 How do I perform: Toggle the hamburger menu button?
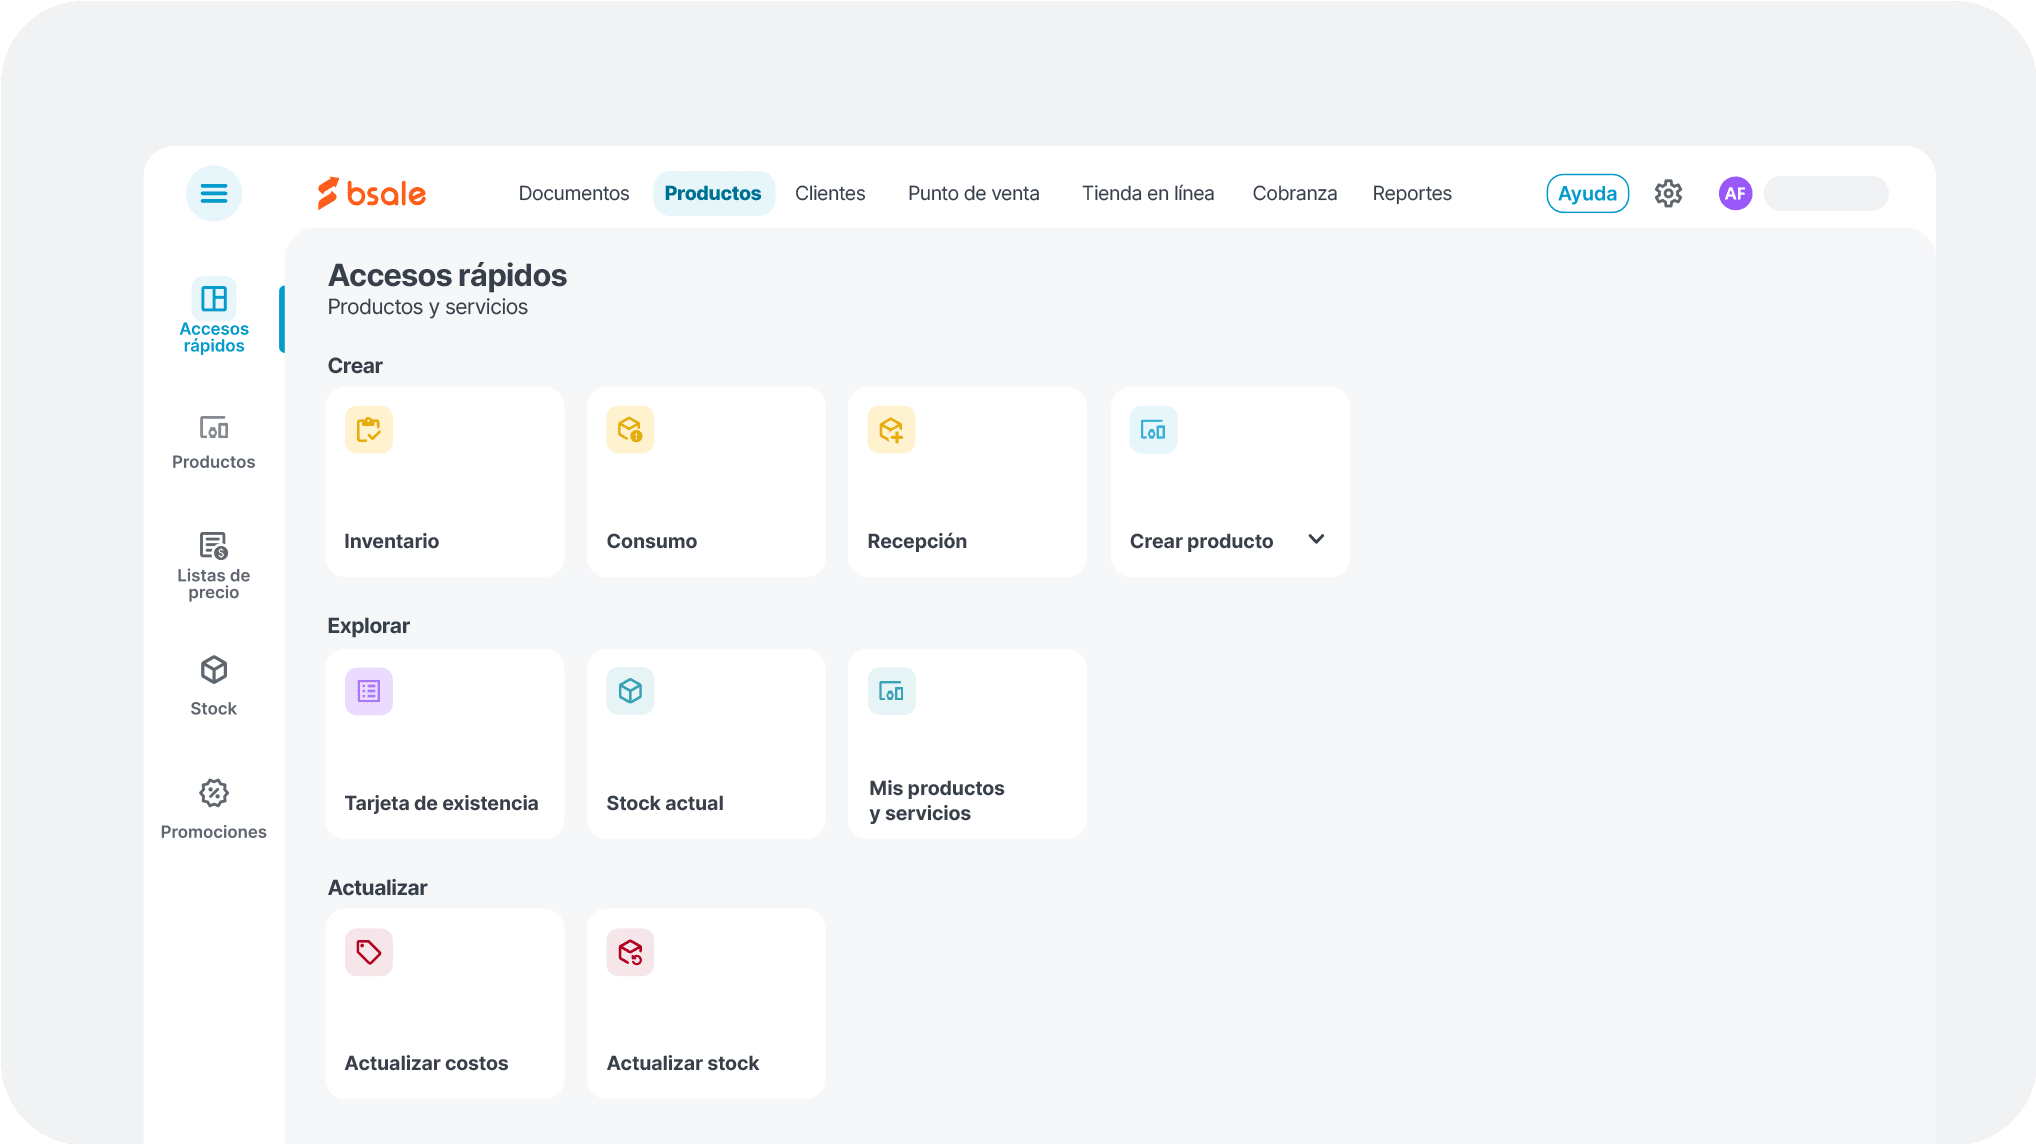[x=213, y=193]
